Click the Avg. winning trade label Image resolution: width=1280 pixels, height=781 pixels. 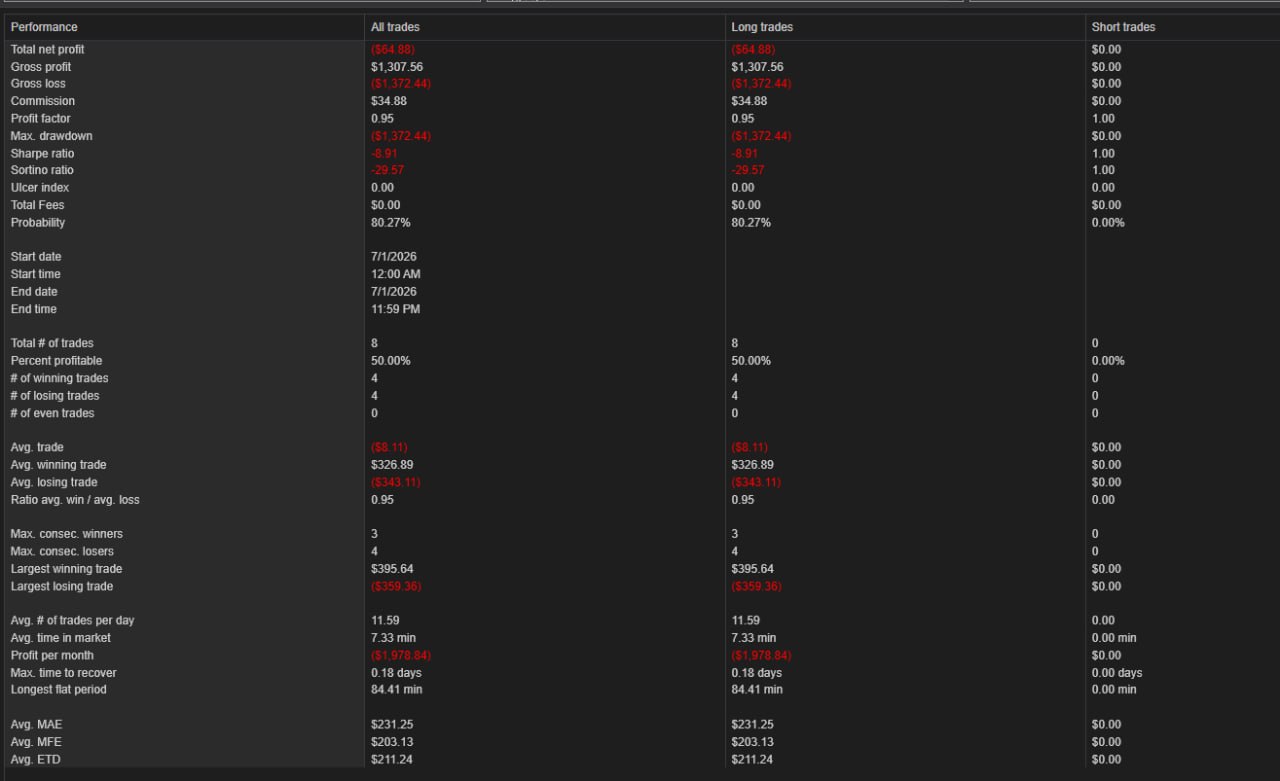point(58,465)
